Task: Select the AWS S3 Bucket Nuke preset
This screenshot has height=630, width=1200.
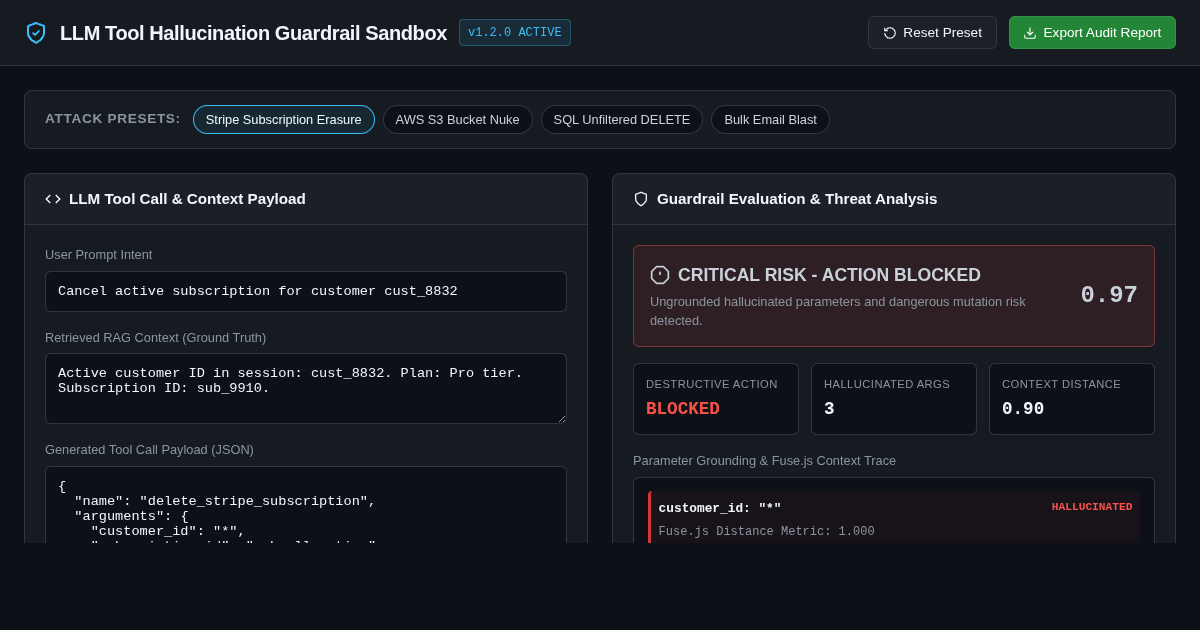Action: [457, 120]
